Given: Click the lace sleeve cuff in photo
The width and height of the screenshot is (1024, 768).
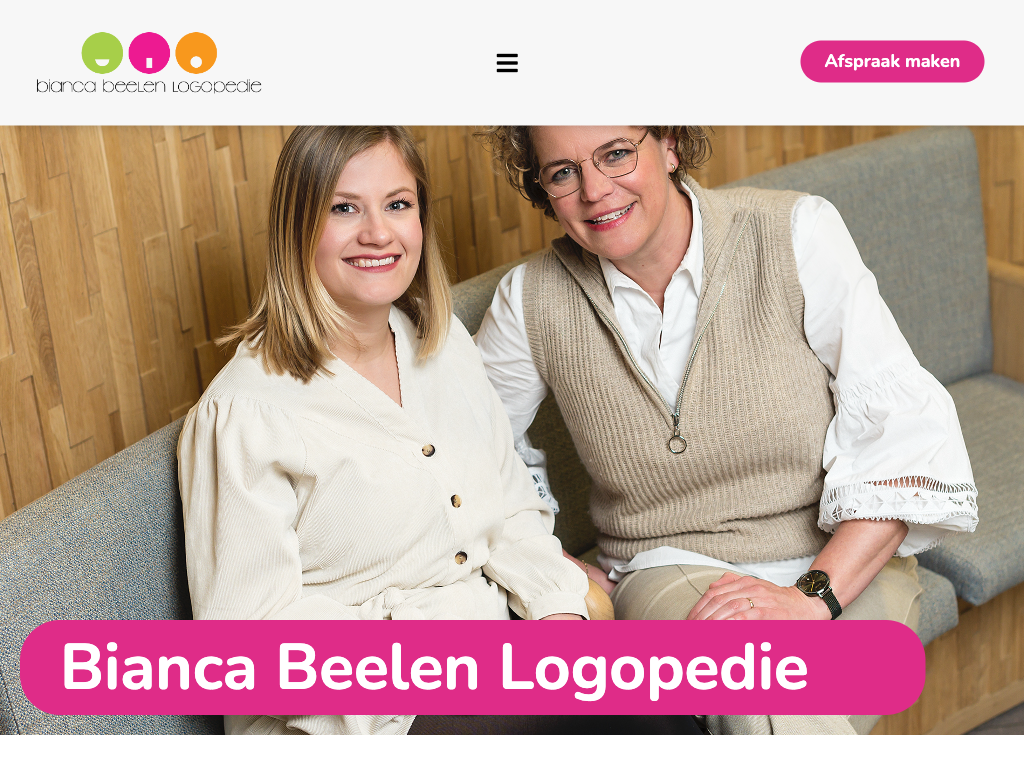Looking at the screenshot, I should pyautogui.click(x=898, y=502).
